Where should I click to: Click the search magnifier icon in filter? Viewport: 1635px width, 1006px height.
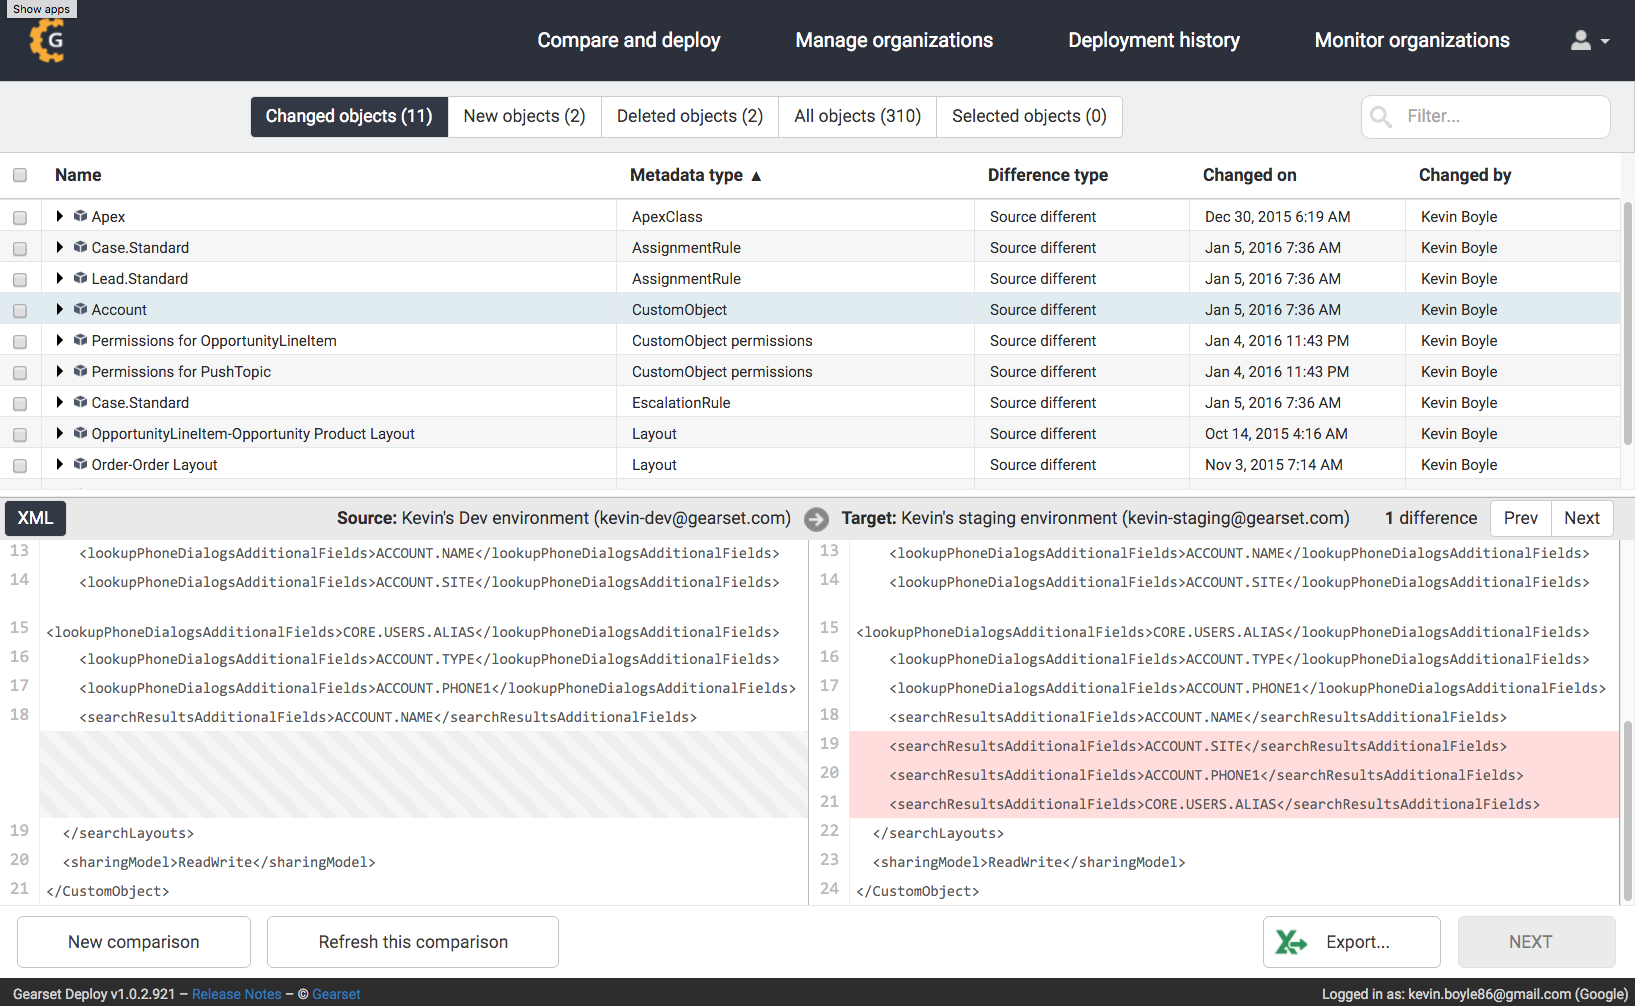(x=1381, y=117)
